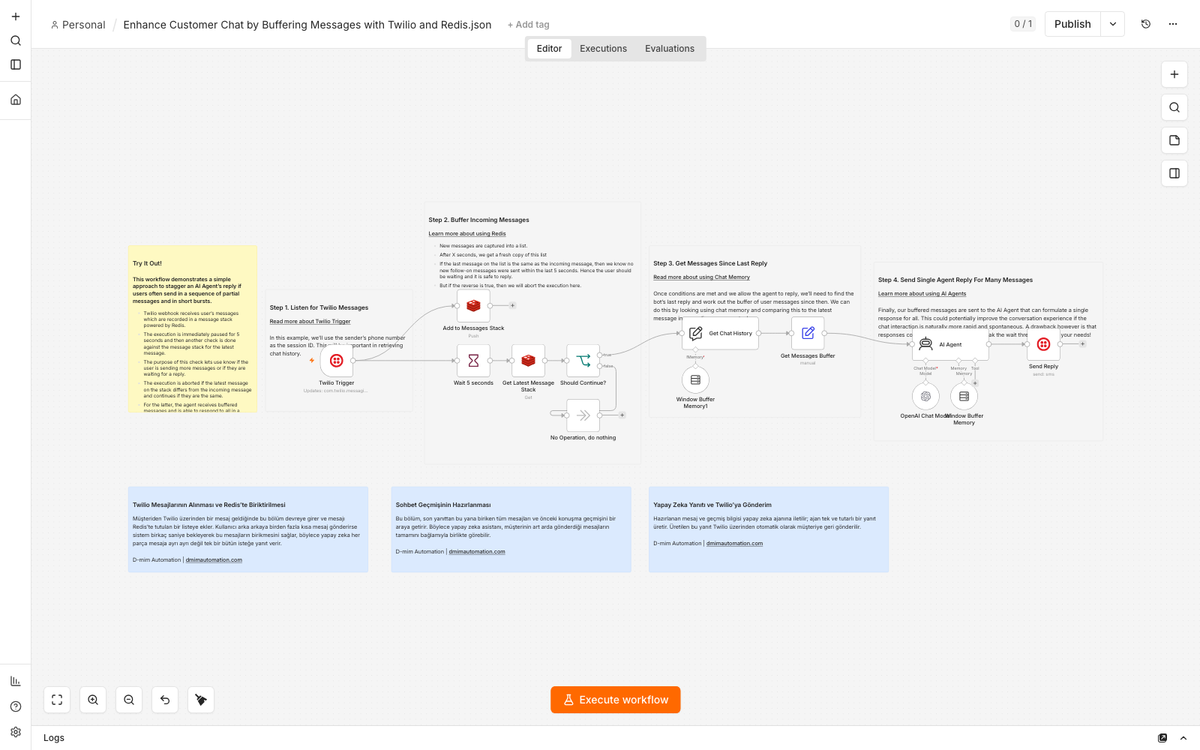Select the Get Messages Buffer node
This screenshot has width=1200, height=750.
click(x=808, y=333)
